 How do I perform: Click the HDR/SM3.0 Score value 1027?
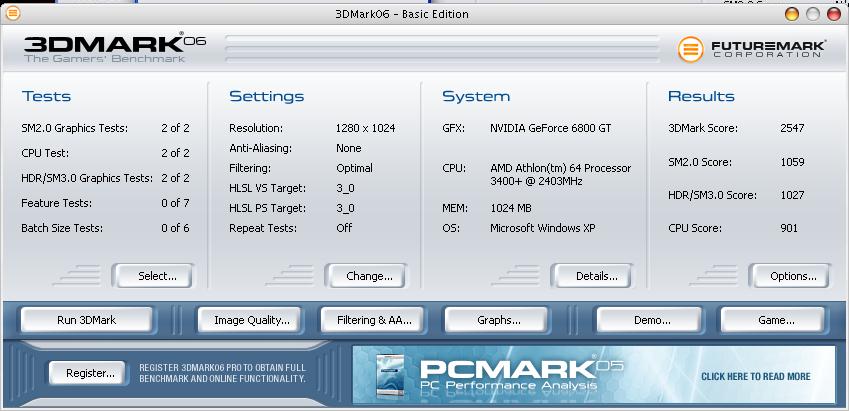click(792, 195)
